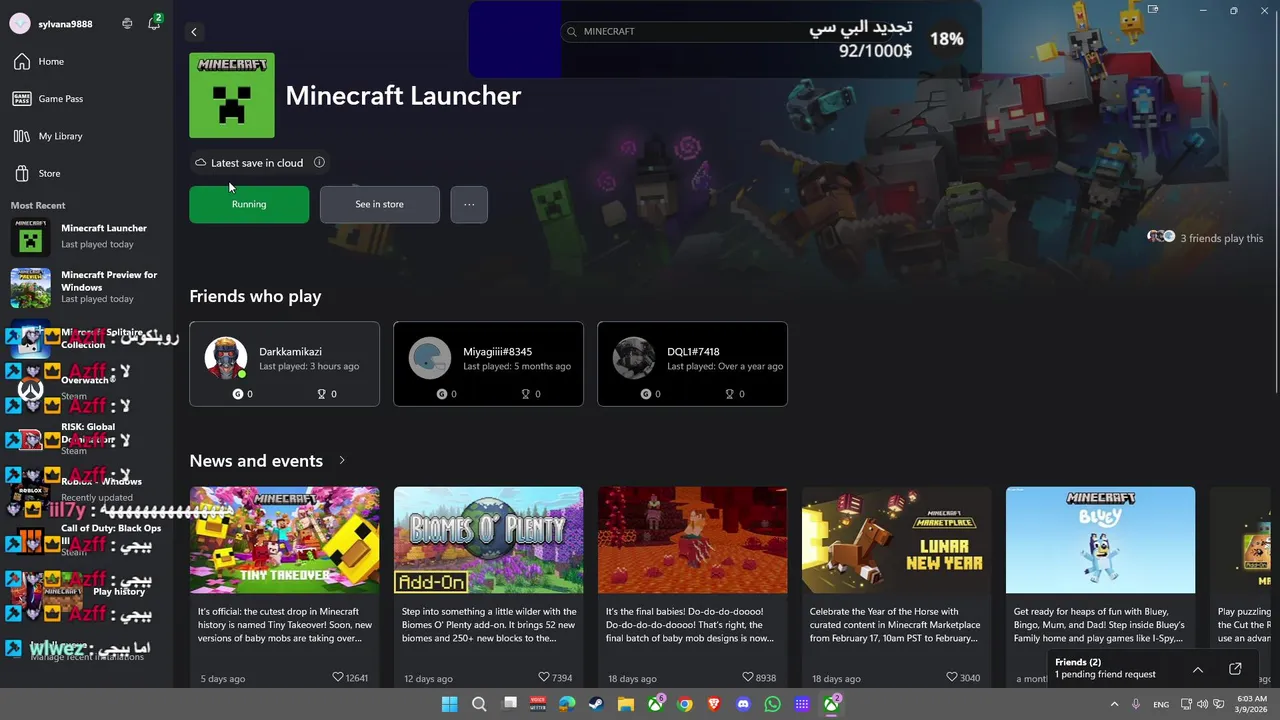Click Darkkamikazi's avatar picture
Screen dimensions: 1280x720
[226, 359]
